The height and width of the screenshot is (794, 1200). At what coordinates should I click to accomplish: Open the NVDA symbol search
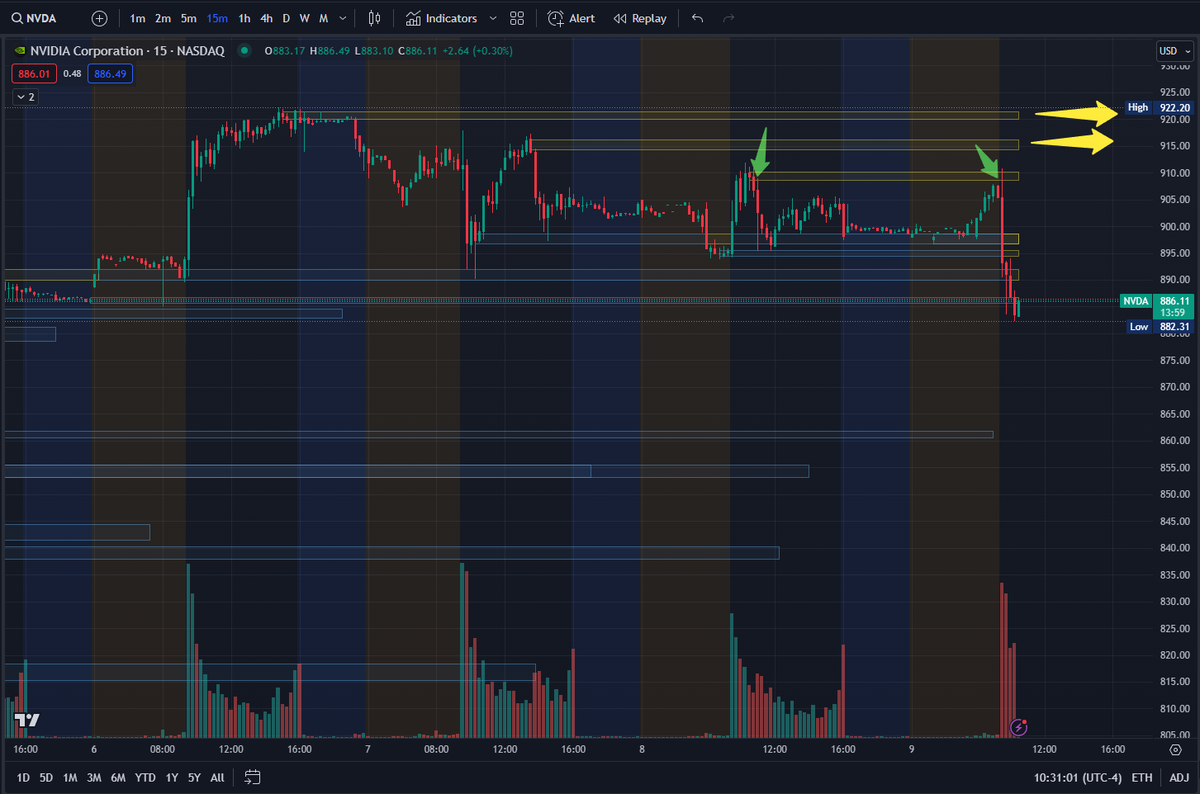click(34, 18)
